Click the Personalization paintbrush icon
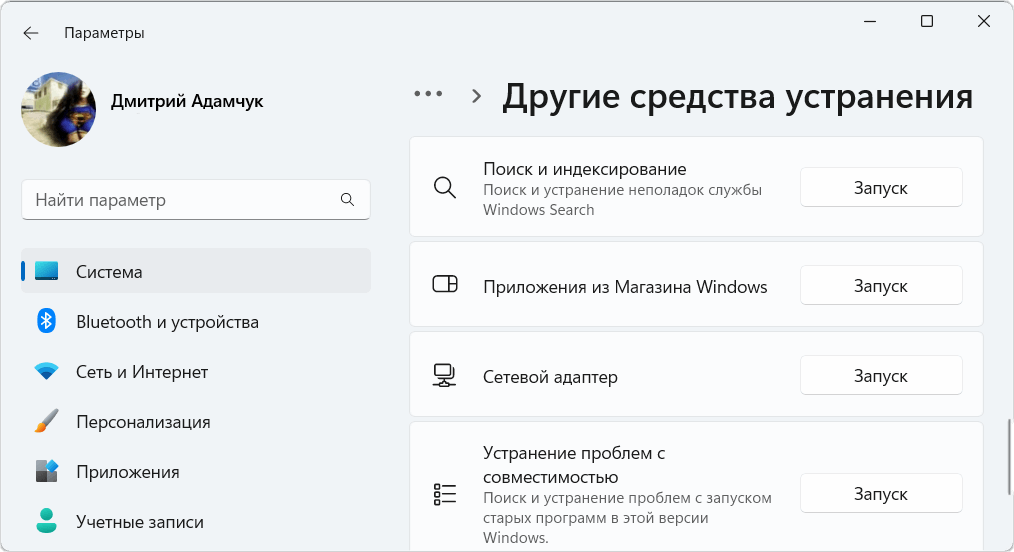 (x=46, y=422)
